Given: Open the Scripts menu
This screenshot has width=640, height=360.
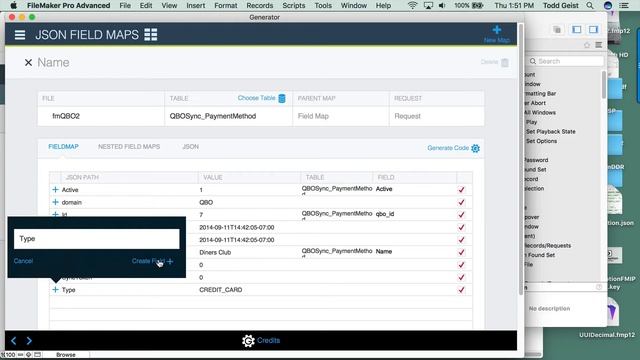Looking at the screenshot, I should point(293,6).
